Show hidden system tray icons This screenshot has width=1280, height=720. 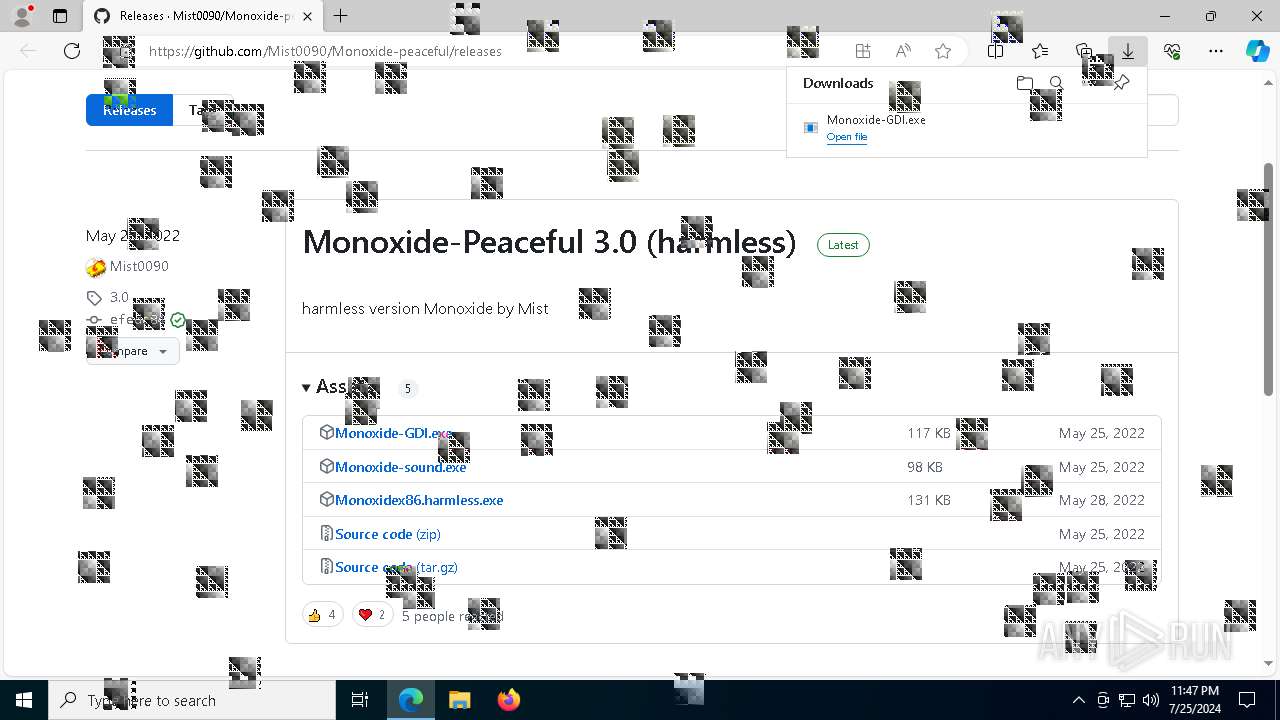tap(1079, 700)
